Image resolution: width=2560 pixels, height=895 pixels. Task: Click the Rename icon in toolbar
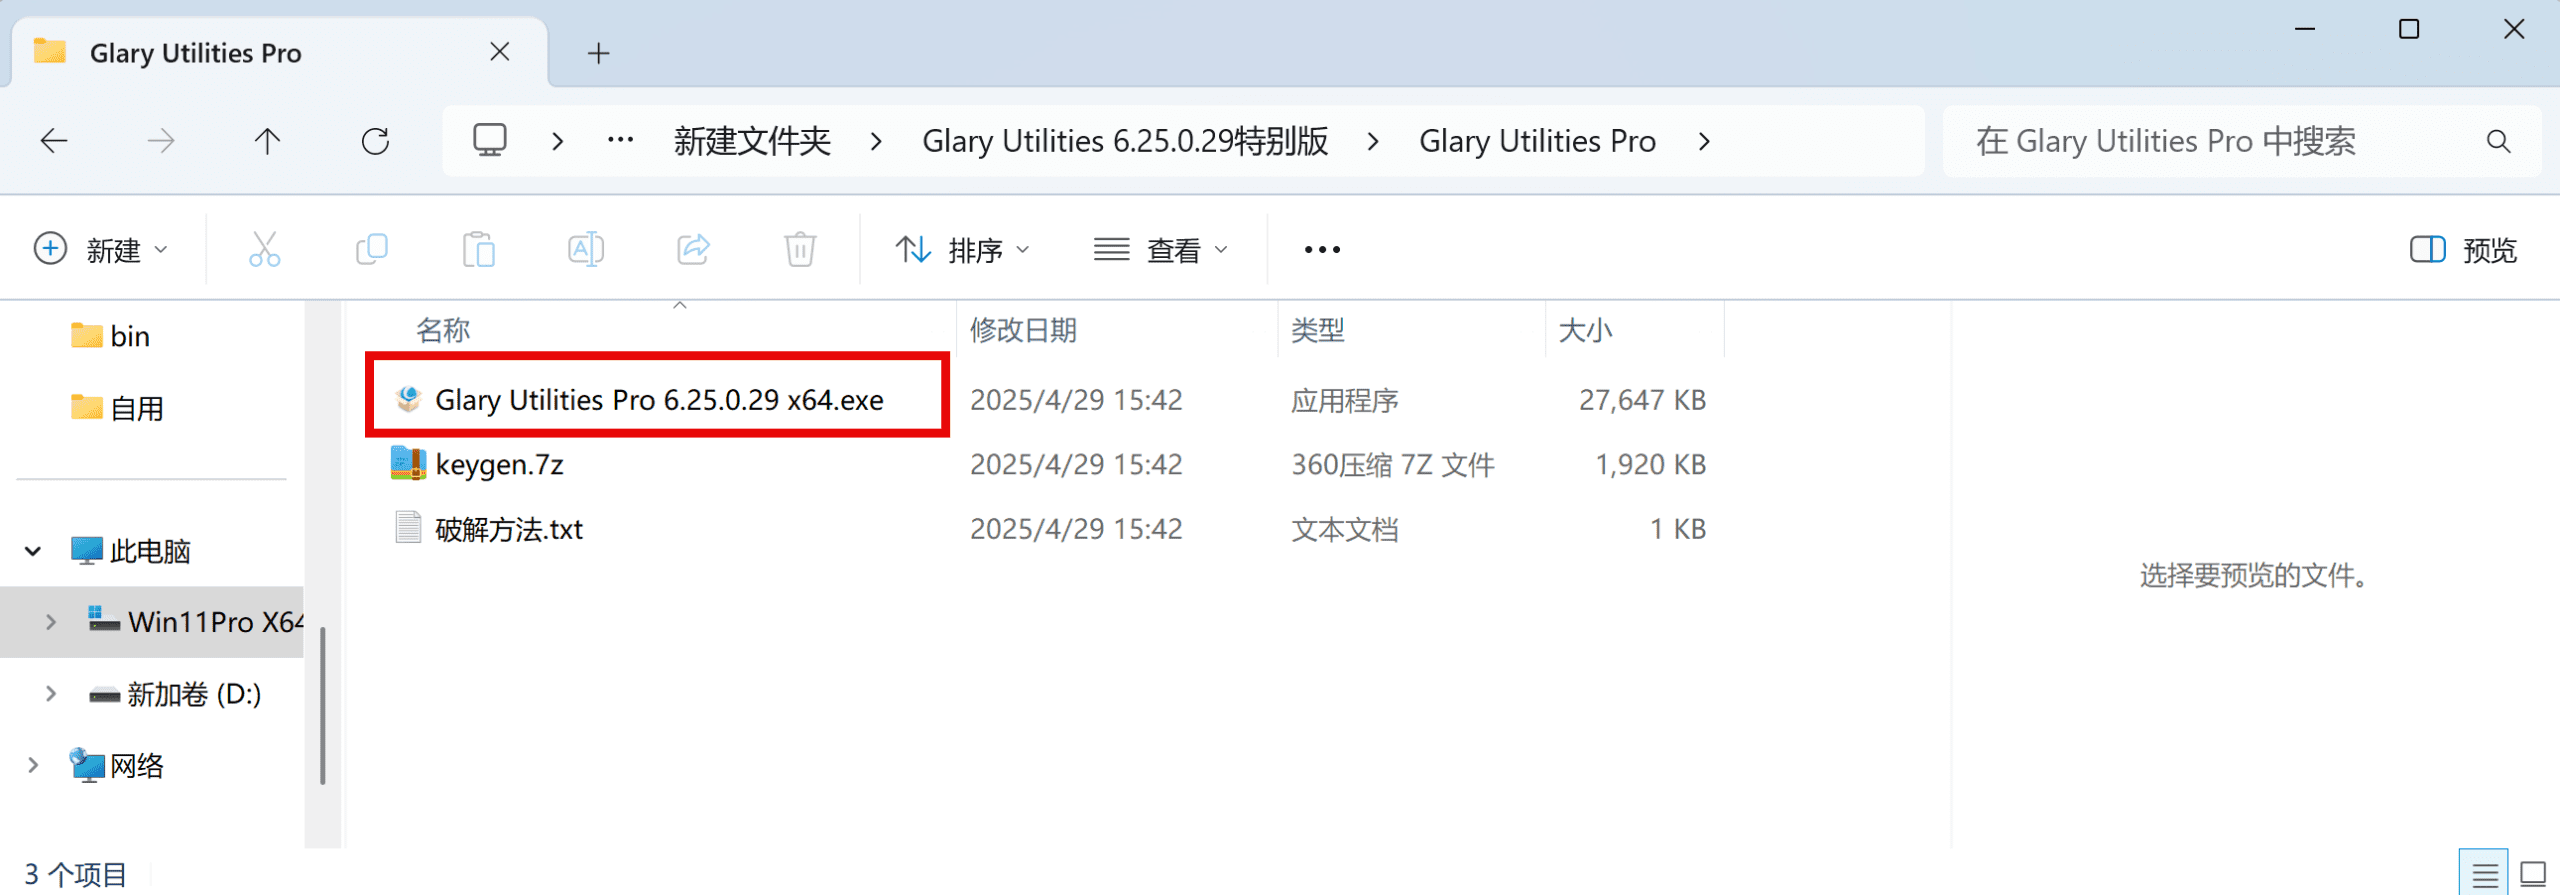point(586,249)
